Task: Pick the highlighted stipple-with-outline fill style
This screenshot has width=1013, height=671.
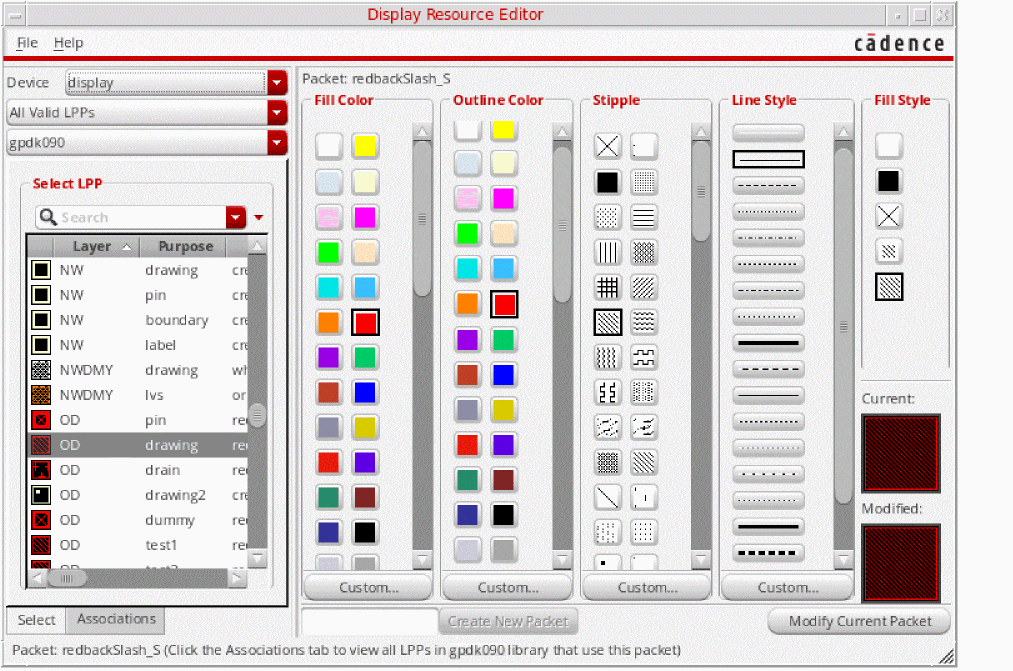Action: (x=889, y=287)
